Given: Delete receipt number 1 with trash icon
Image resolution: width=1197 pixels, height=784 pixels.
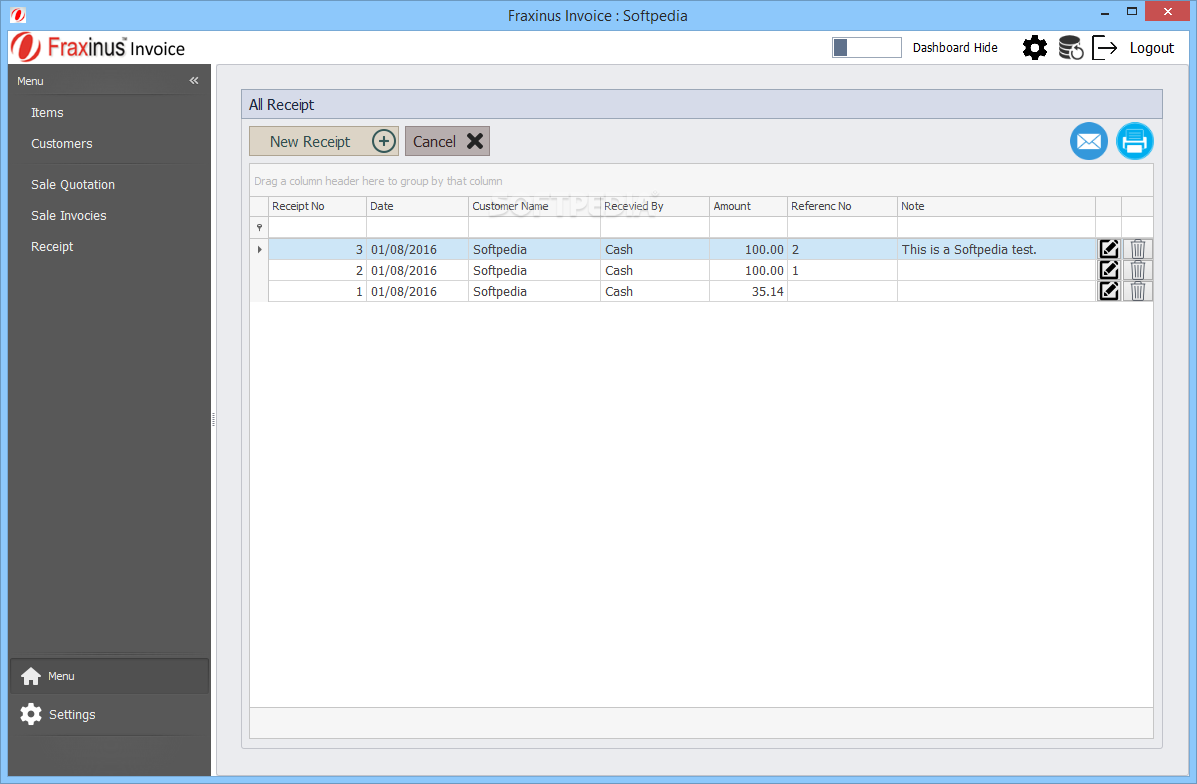Looking at the screenshot, I should [x=1137, y=291].
